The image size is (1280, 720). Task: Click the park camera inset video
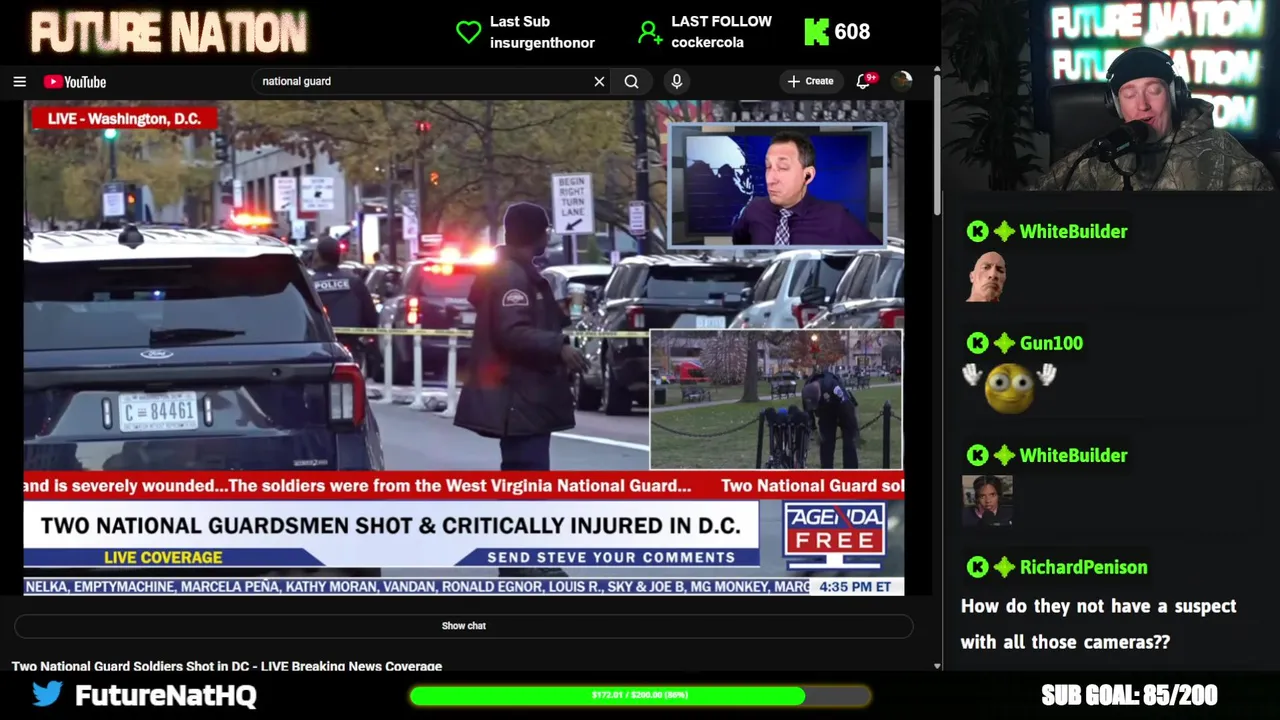[x=776, y=400]
